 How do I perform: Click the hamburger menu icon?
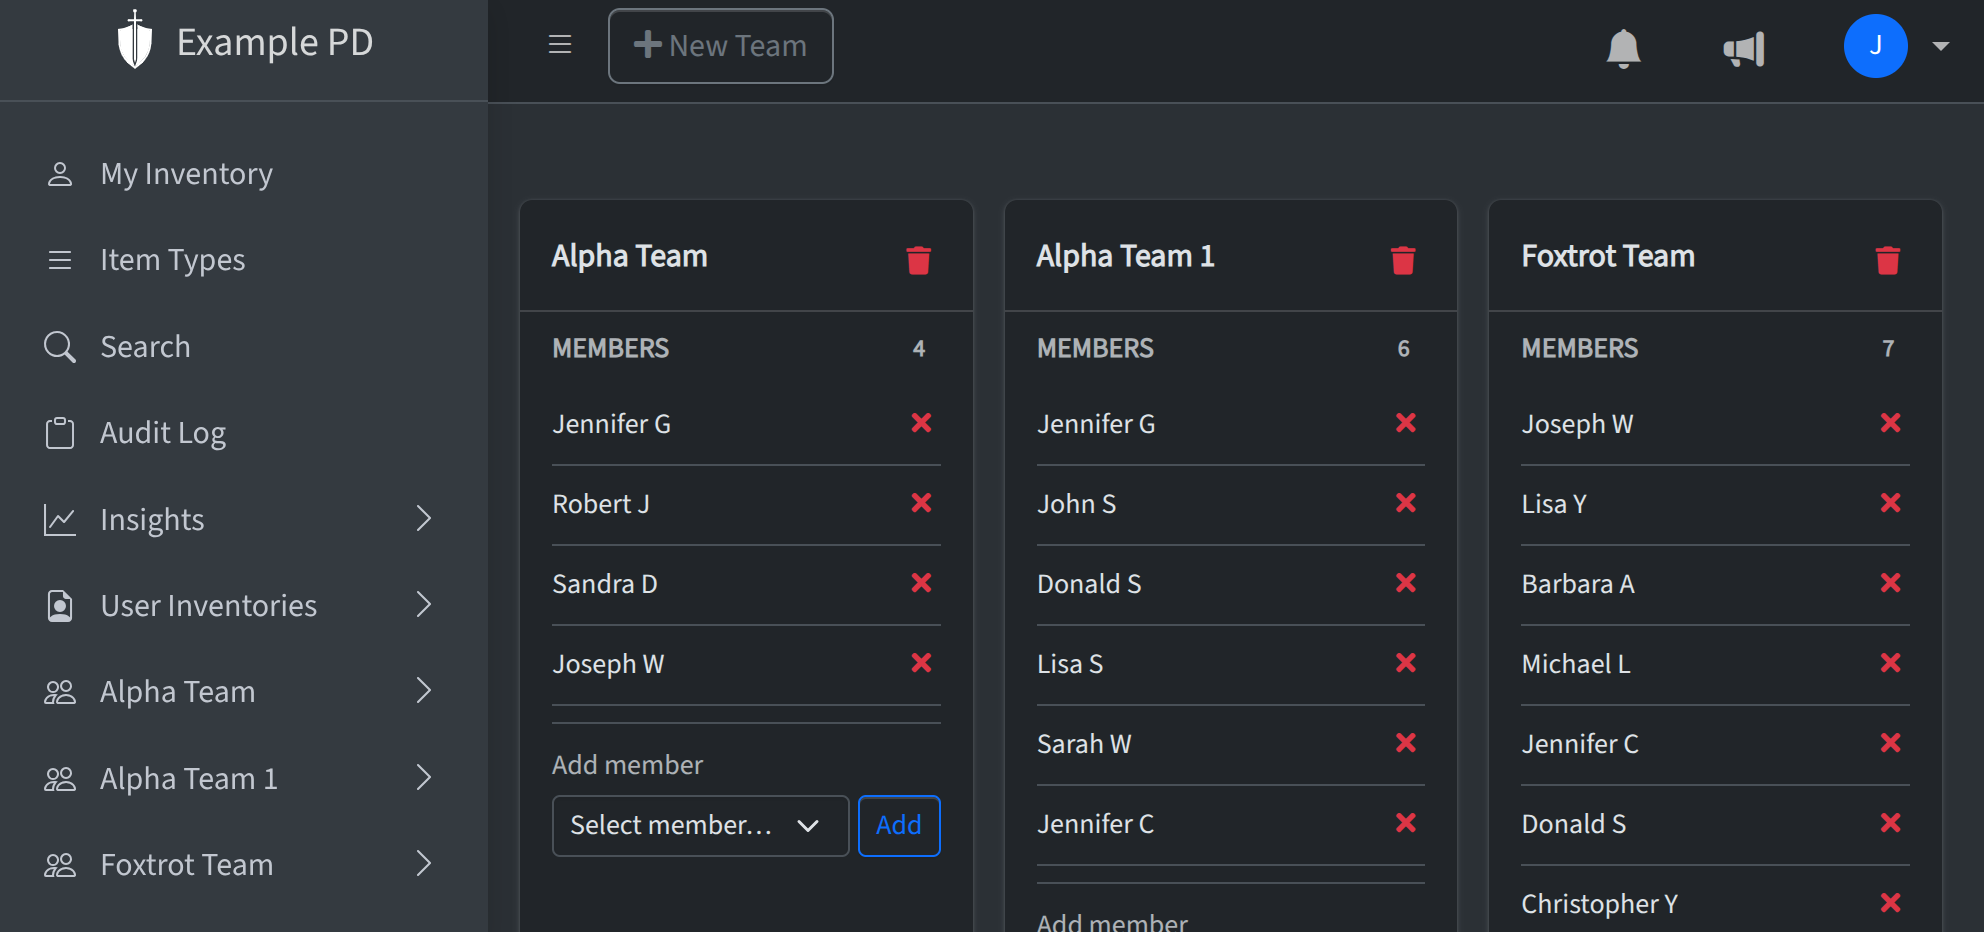tap(559, 44)
